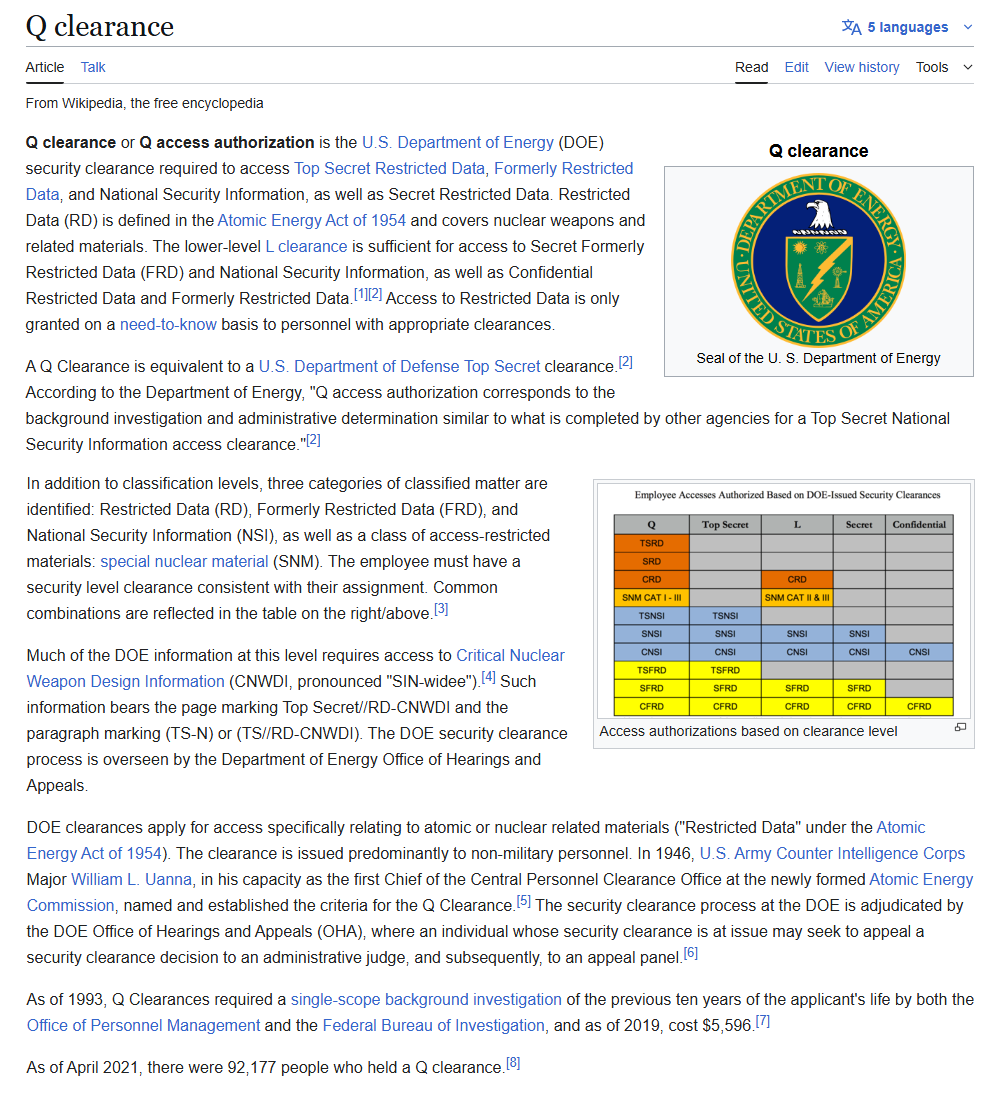Viewport: 997px width, 1098px height.
Task: Open the access authorizations table image
Action: (783, 599)
